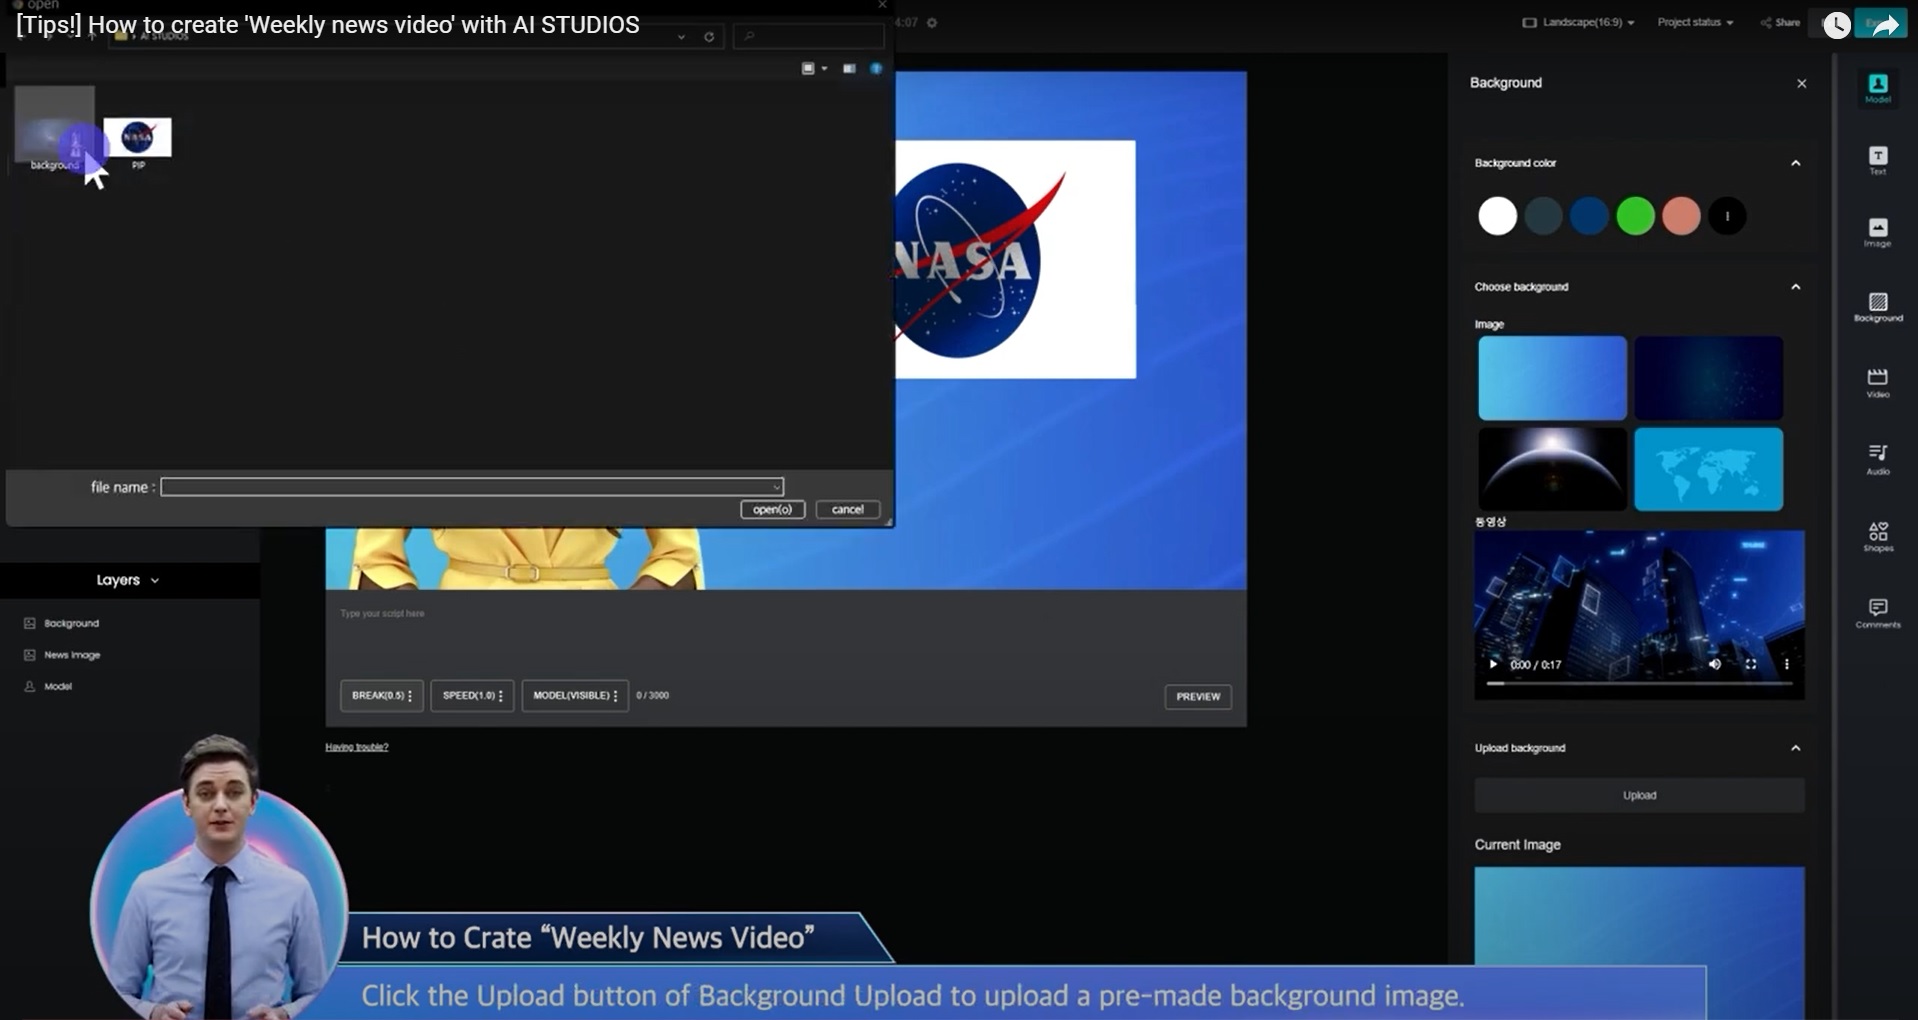Click Share in the top bar
Image resolution: width=1918 pixels, height=1020 pixels.
[x=1780, y=22]
